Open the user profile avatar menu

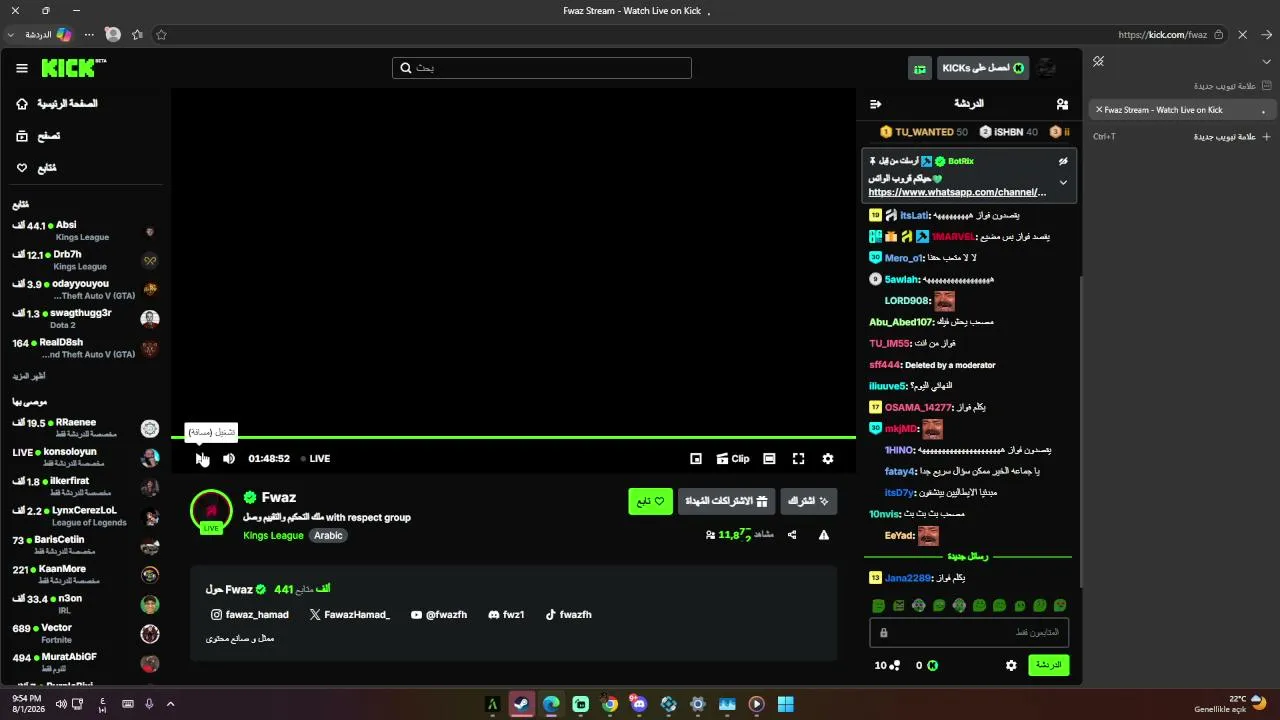[1047, 68]
